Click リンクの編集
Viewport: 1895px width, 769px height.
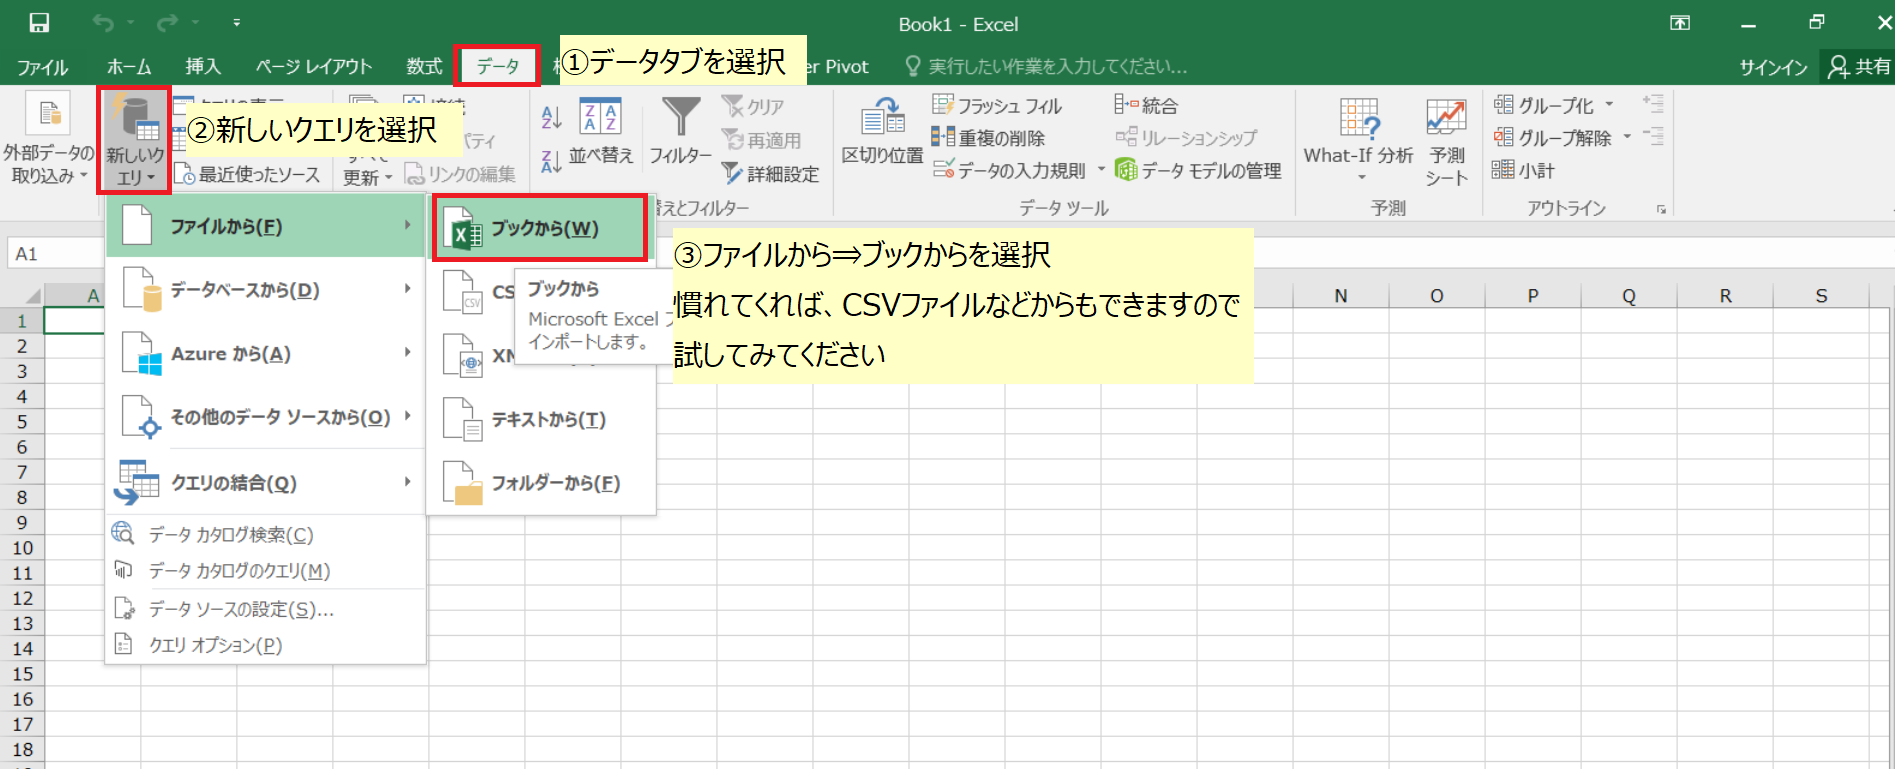click(460, 174)
